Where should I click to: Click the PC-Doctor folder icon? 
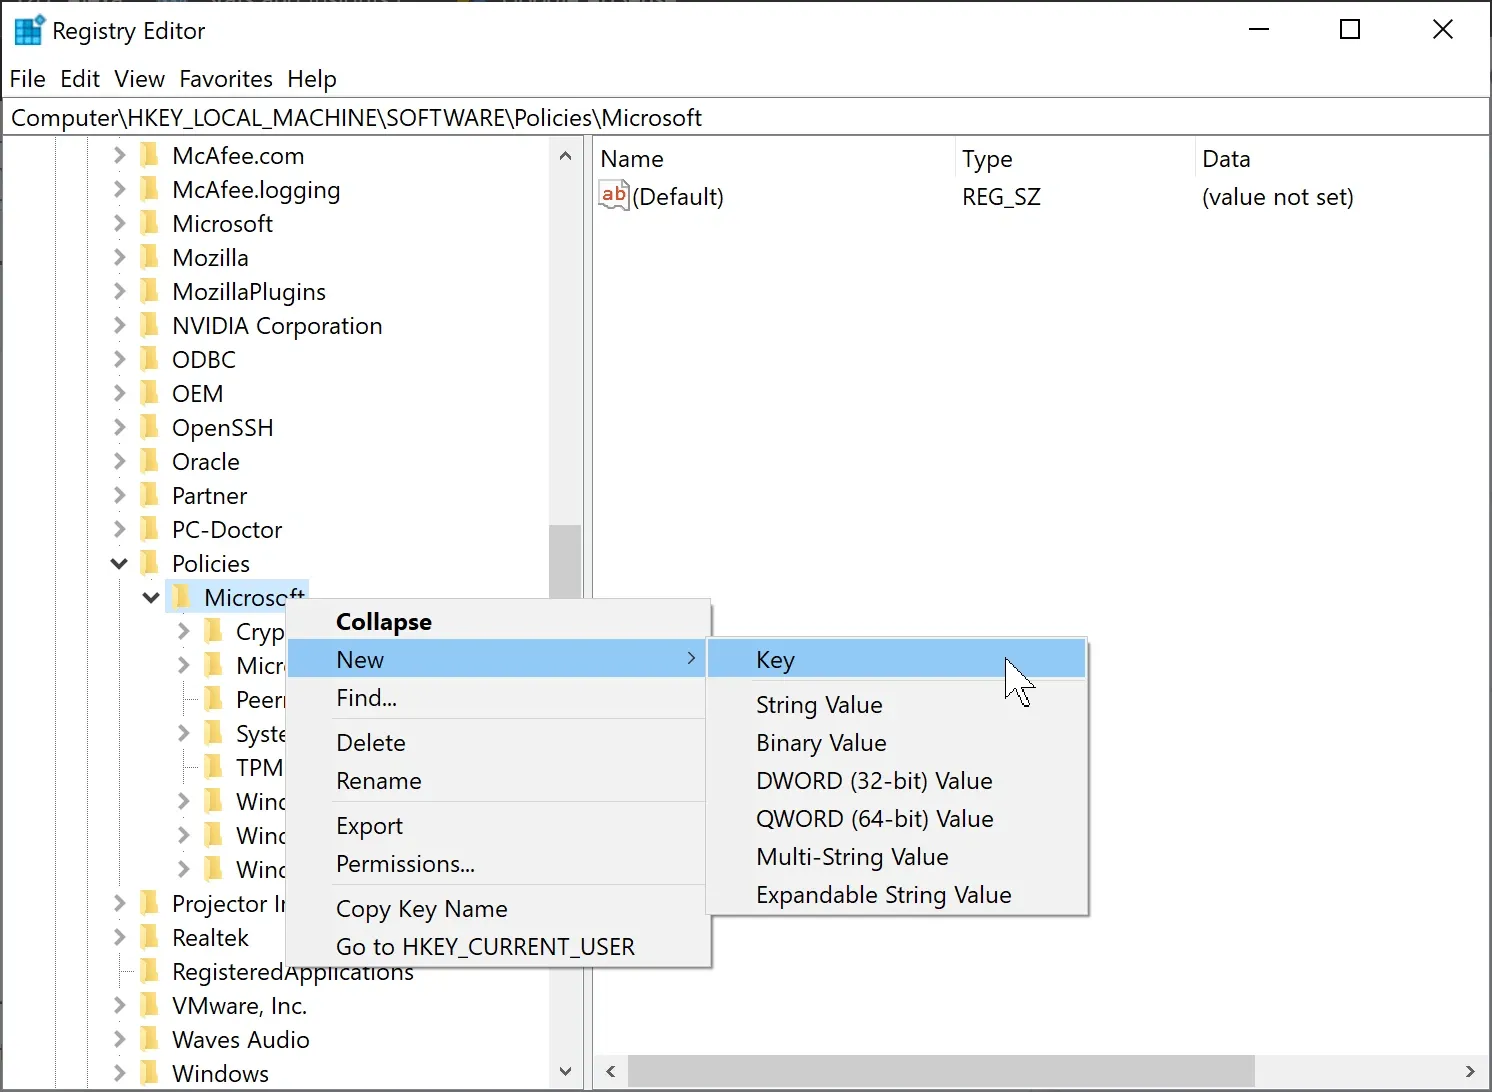coord(150,529)
